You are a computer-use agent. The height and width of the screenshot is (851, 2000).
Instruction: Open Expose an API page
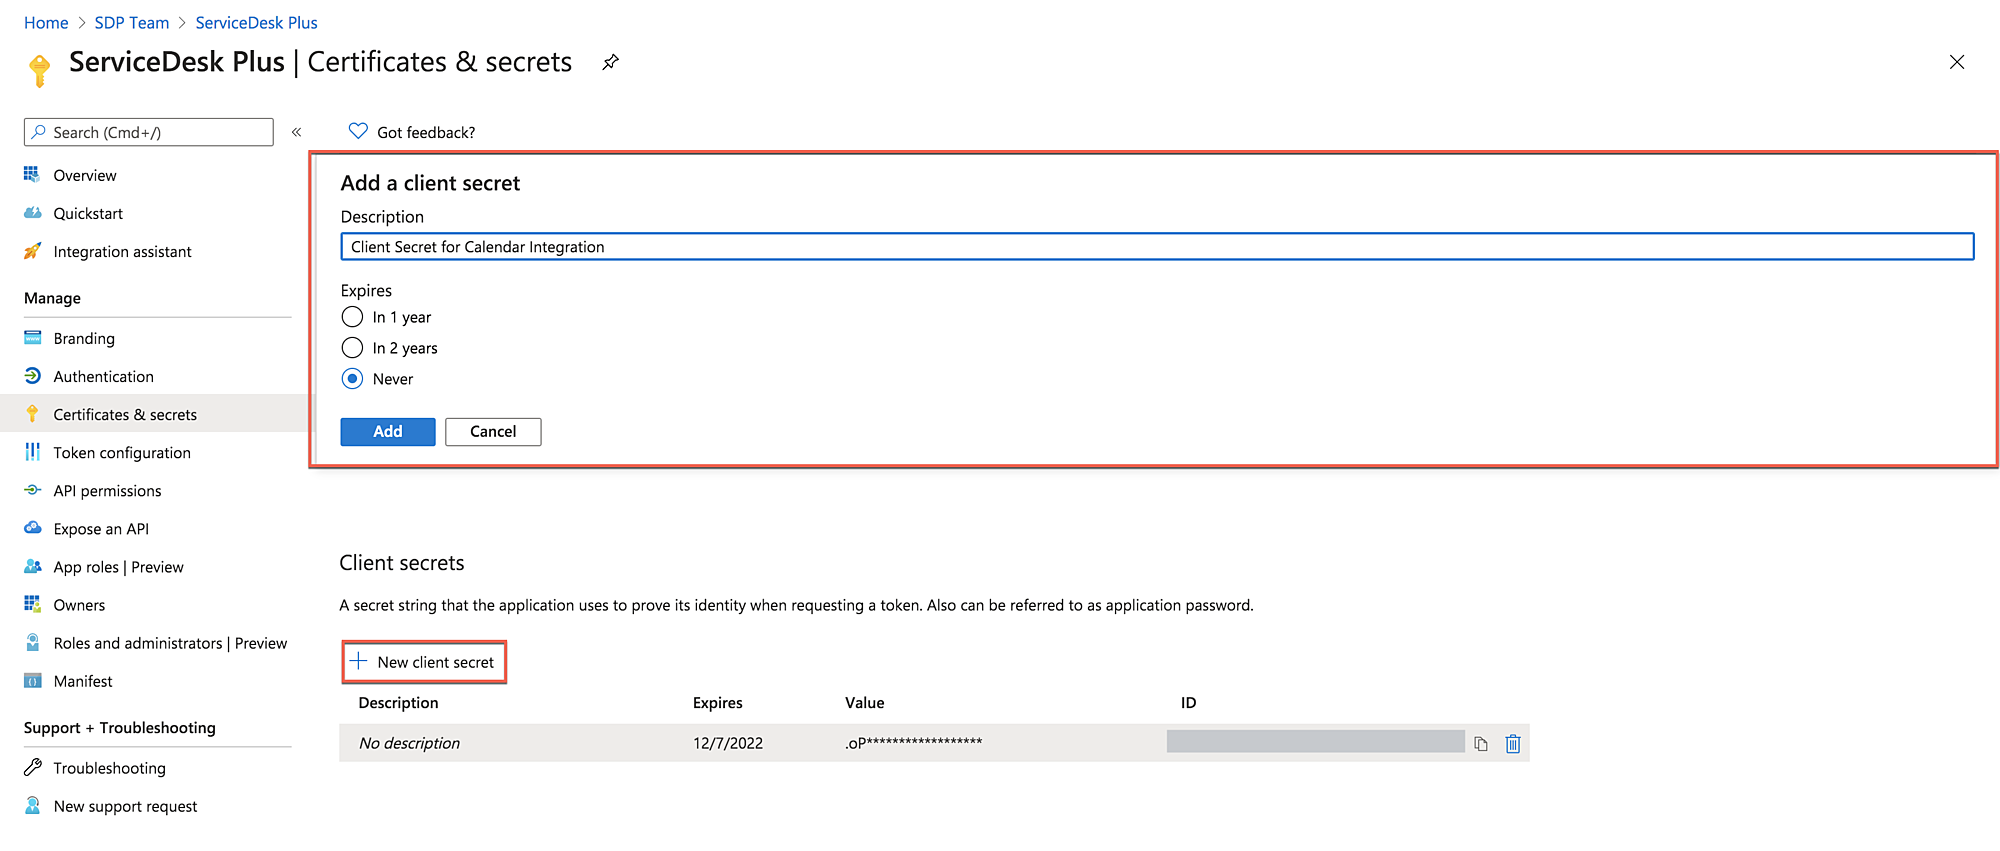(x=101, y=529)
